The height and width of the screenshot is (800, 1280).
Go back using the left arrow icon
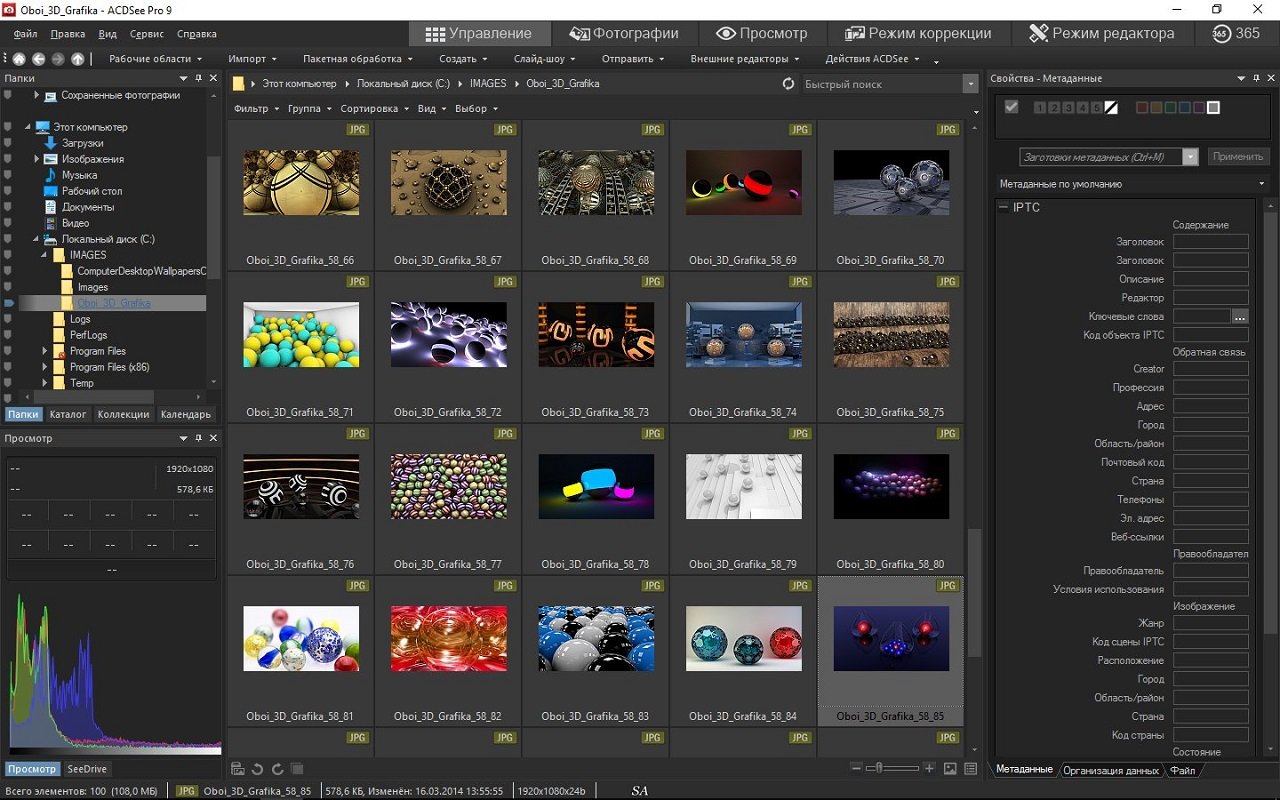pyautogui.click(x=38, y=59)
